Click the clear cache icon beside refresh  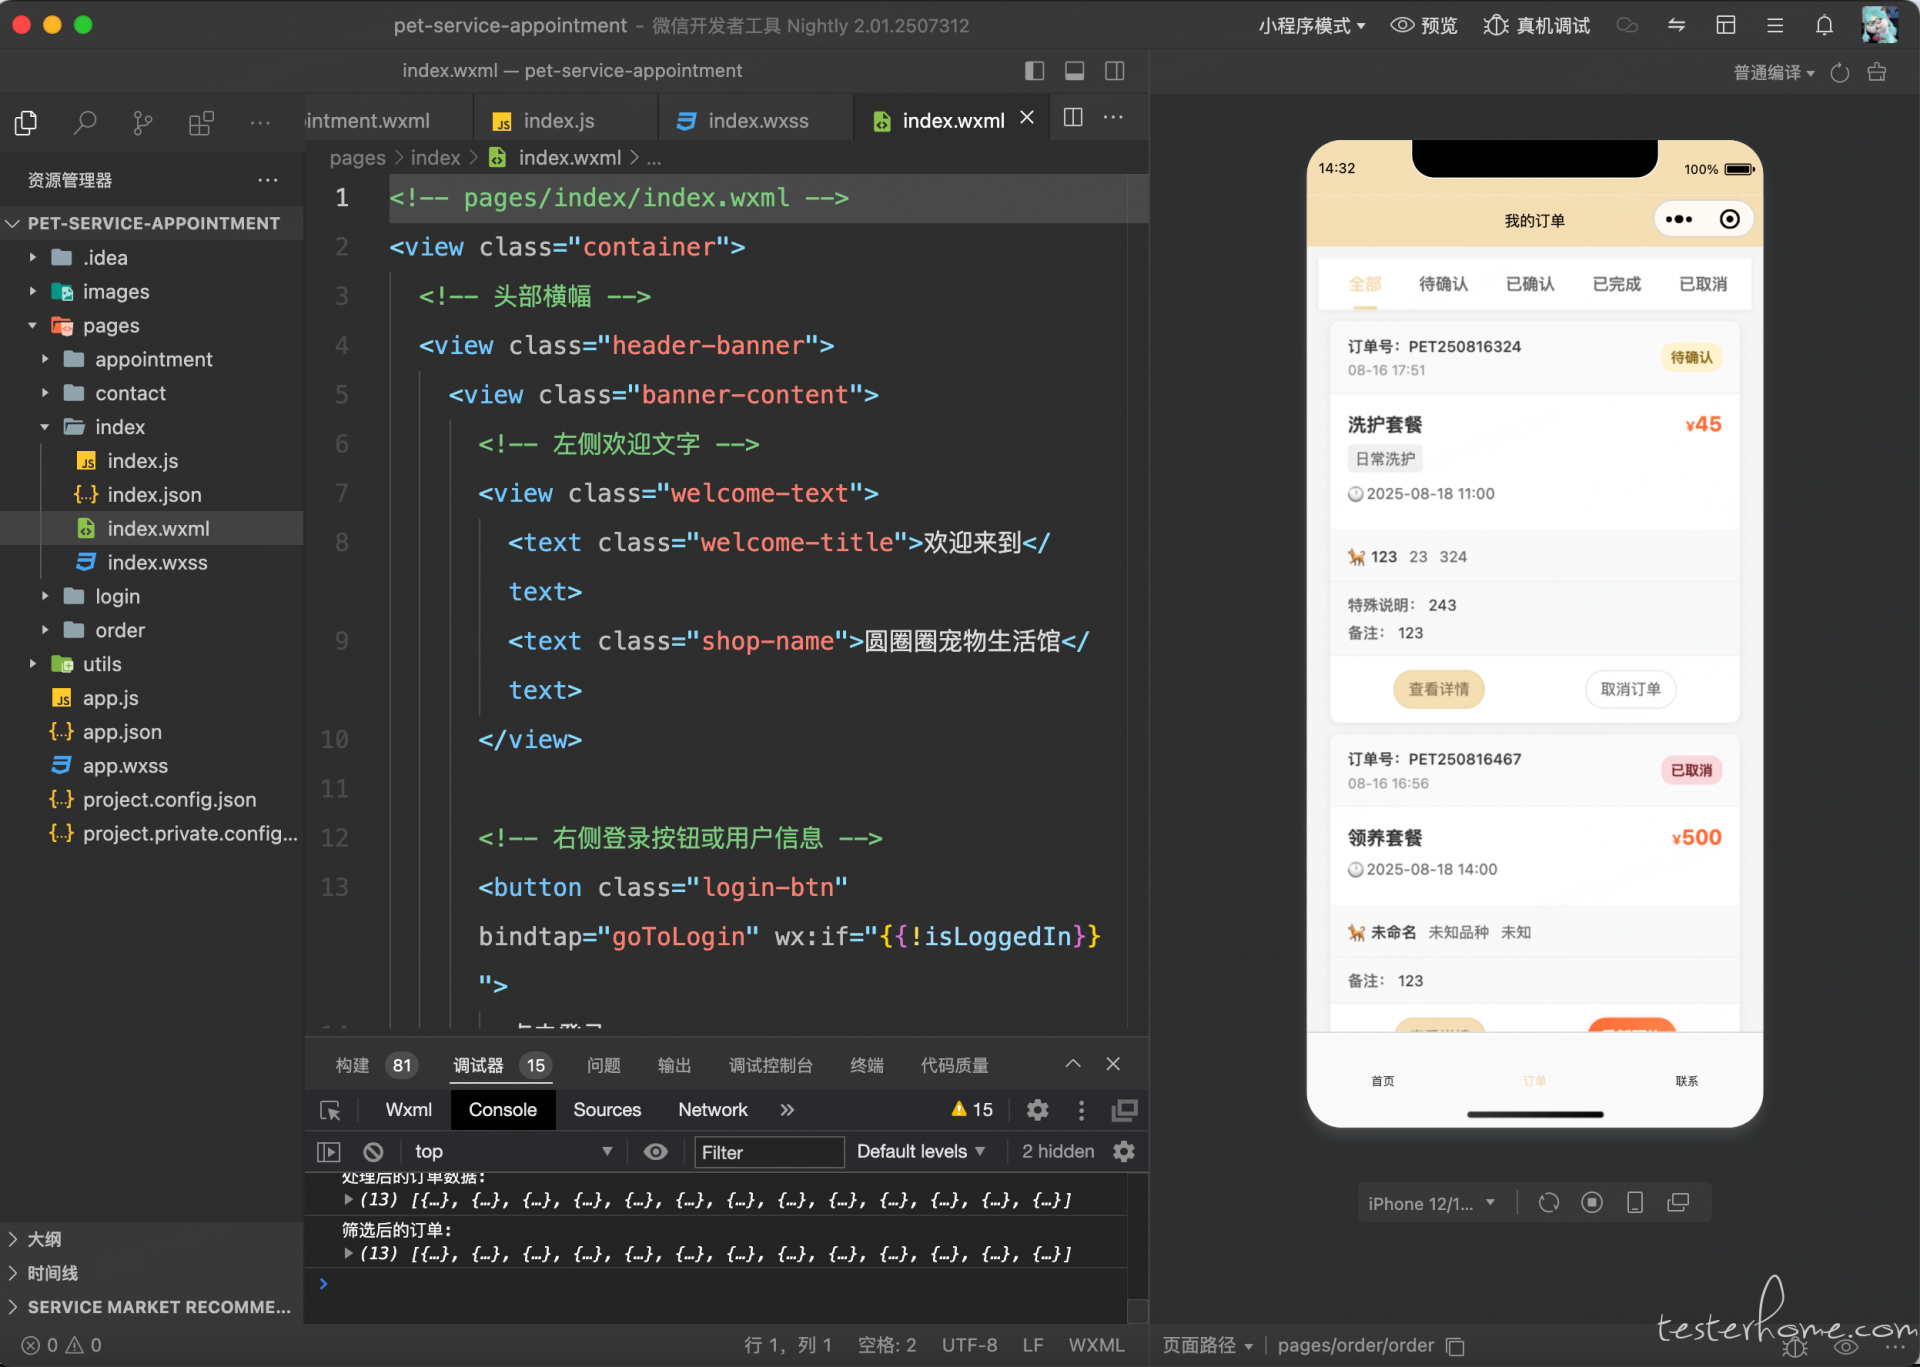[1877, 72]
